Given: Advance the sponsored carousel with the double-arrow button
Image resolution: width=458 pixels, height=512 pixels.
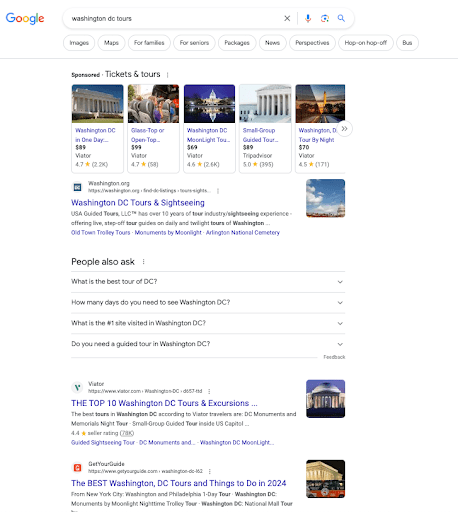Looking at the screenshot, I should 345,129.
